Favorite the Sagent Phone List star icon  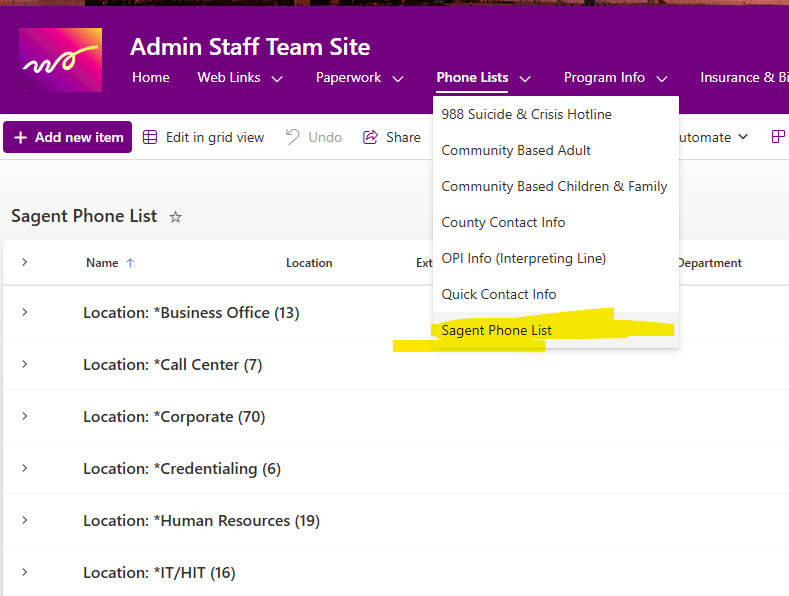coord(176,216)
